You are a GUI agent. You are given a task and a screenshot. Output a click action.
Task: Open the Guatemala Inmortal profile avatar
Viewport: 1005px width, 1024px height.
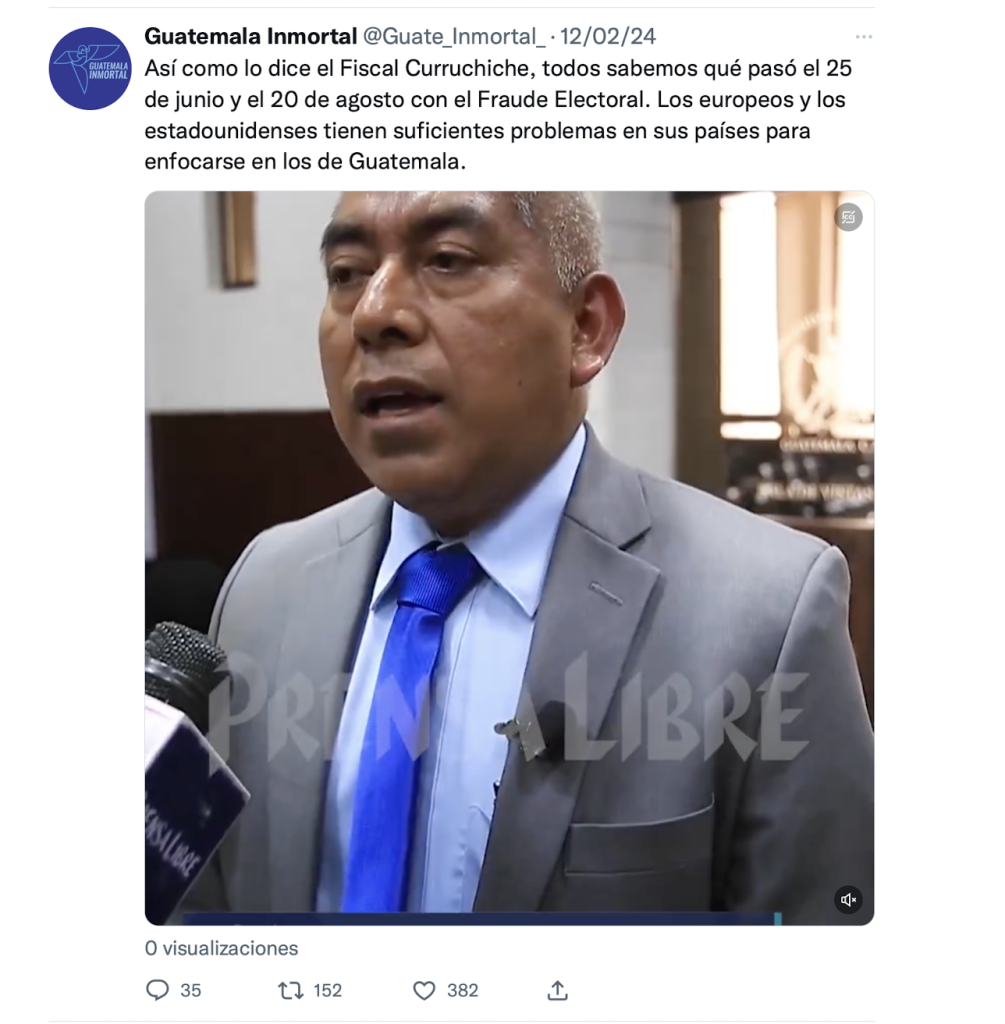(x=90, y=69)
